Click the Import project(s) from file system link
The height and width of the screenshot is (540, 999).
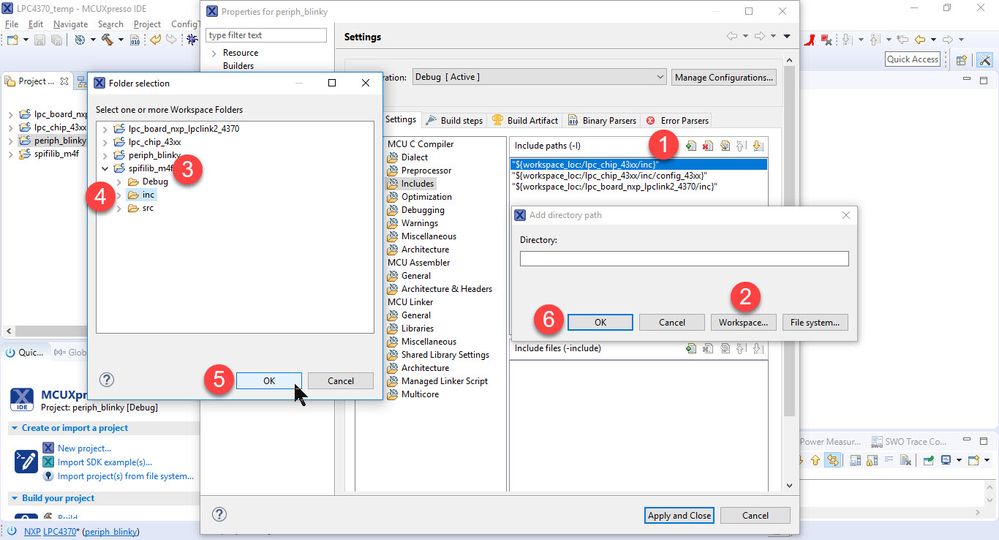pos(126,476)
